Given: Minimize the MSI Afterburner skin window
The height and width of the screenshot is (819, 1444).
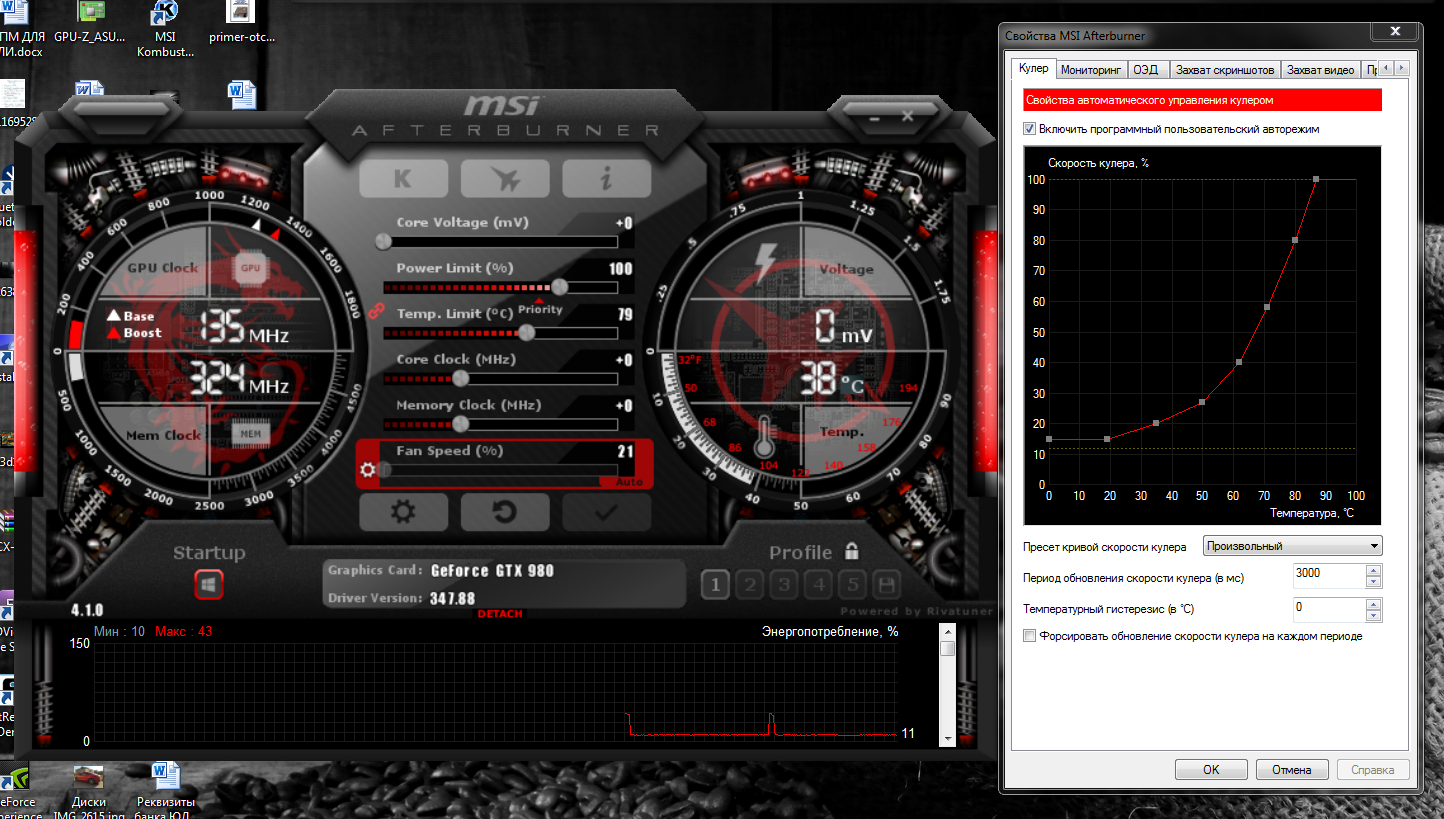Looking at the screenshot, I should click(875, 117).
